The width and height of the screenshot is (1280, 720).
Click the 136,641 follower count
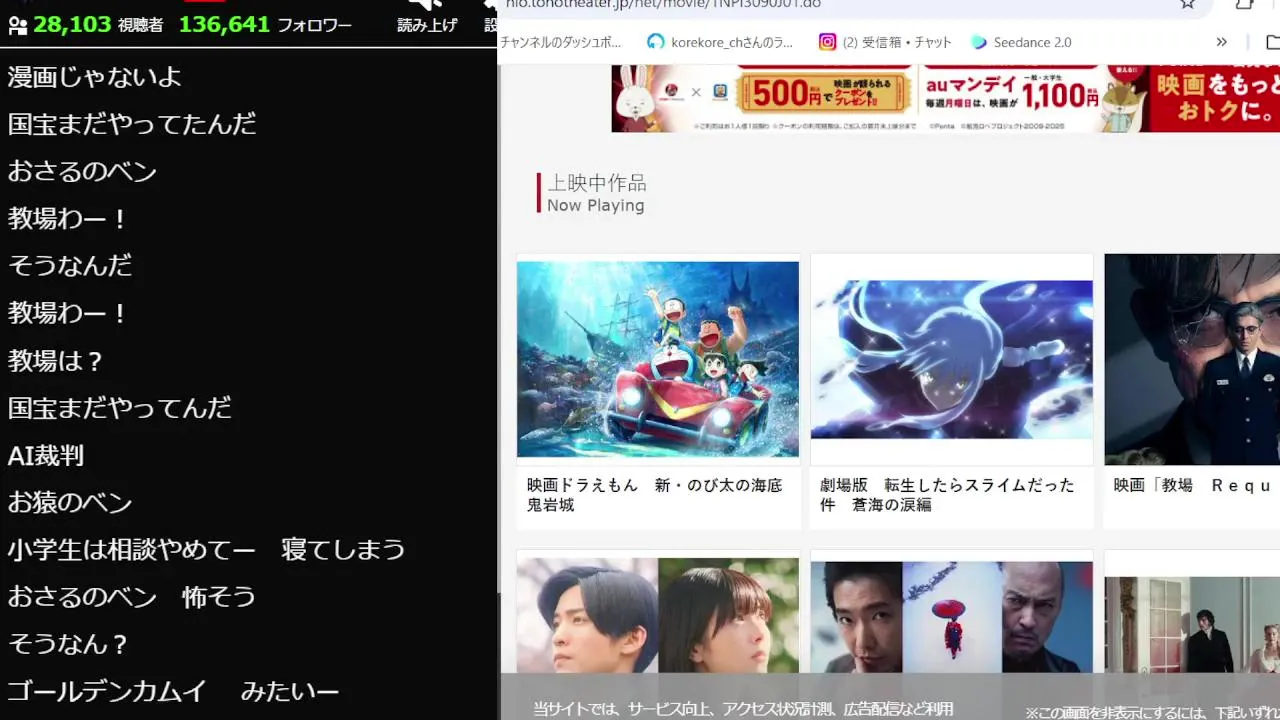click(x=224, y=24)
